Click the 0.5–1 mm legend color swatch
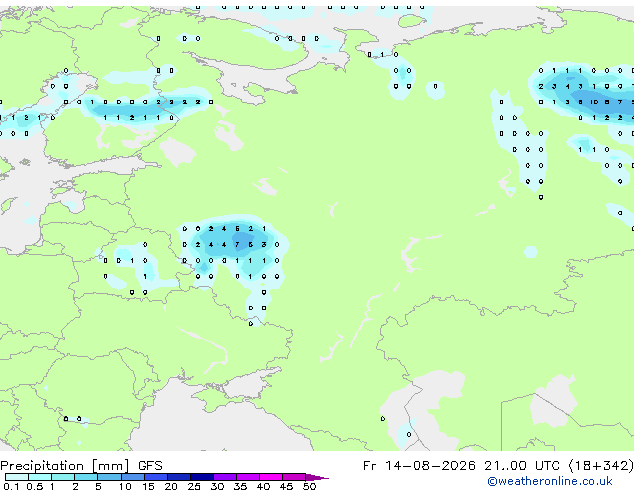 point(40,477)
